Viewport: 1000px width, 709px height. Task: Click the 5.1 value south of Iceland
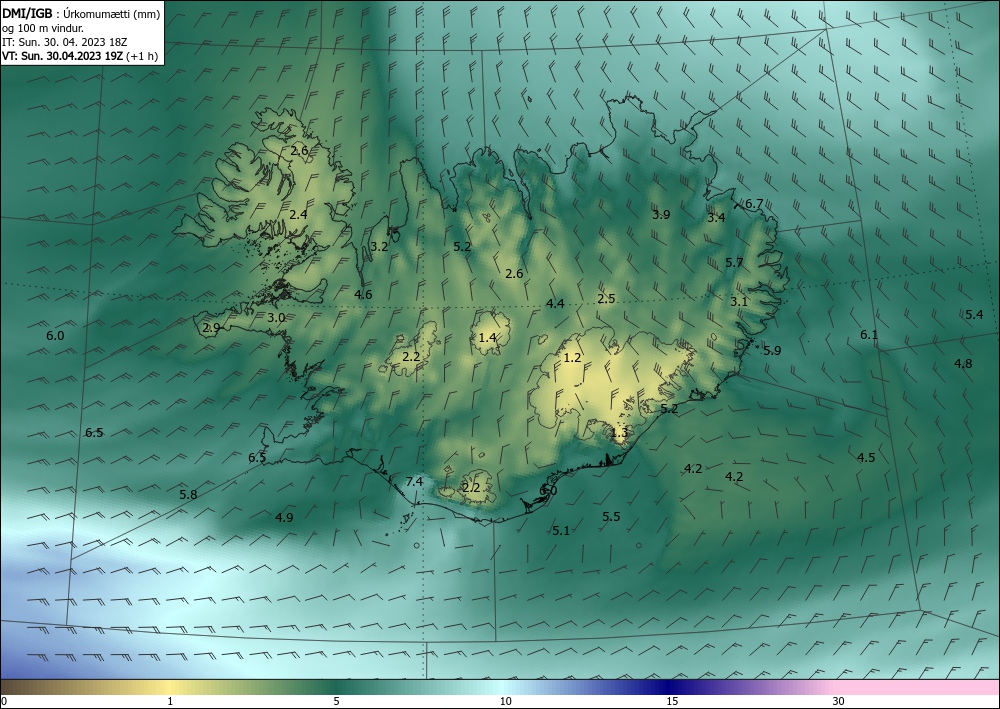561,530
